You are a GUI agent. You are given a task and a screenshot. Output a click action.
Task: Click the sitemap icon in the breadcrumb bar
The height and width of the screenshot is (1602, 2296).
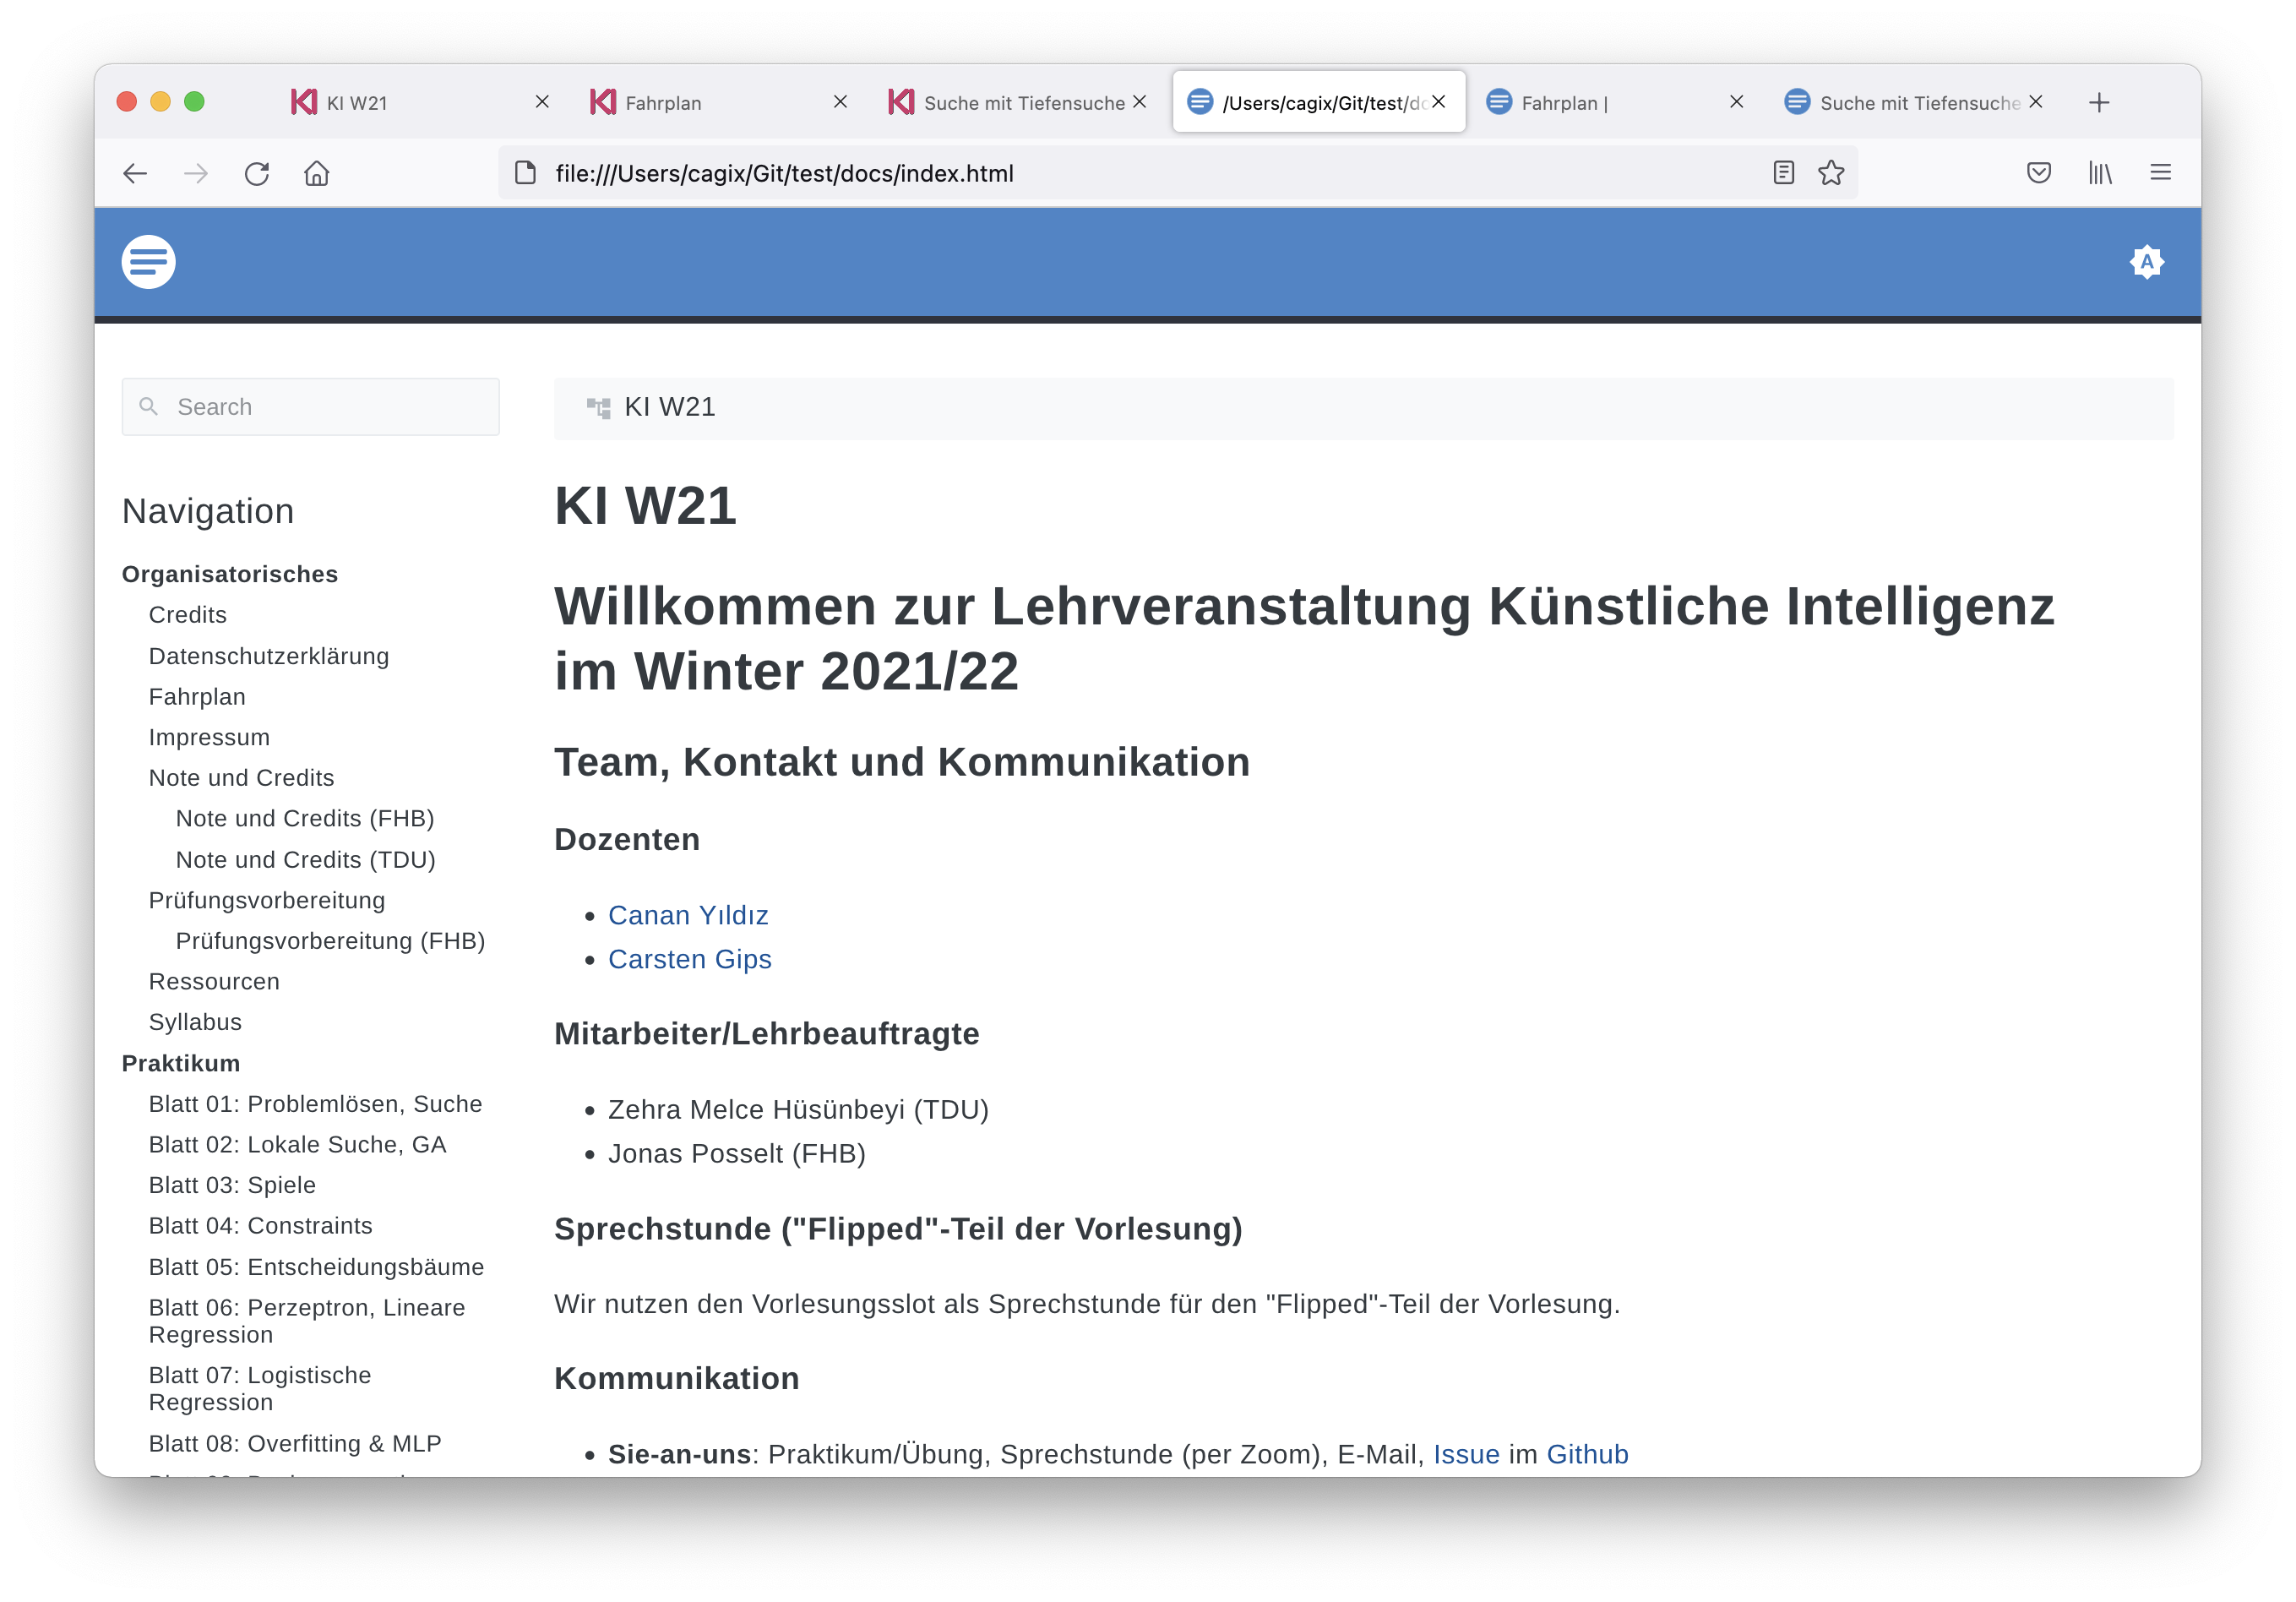599,407
